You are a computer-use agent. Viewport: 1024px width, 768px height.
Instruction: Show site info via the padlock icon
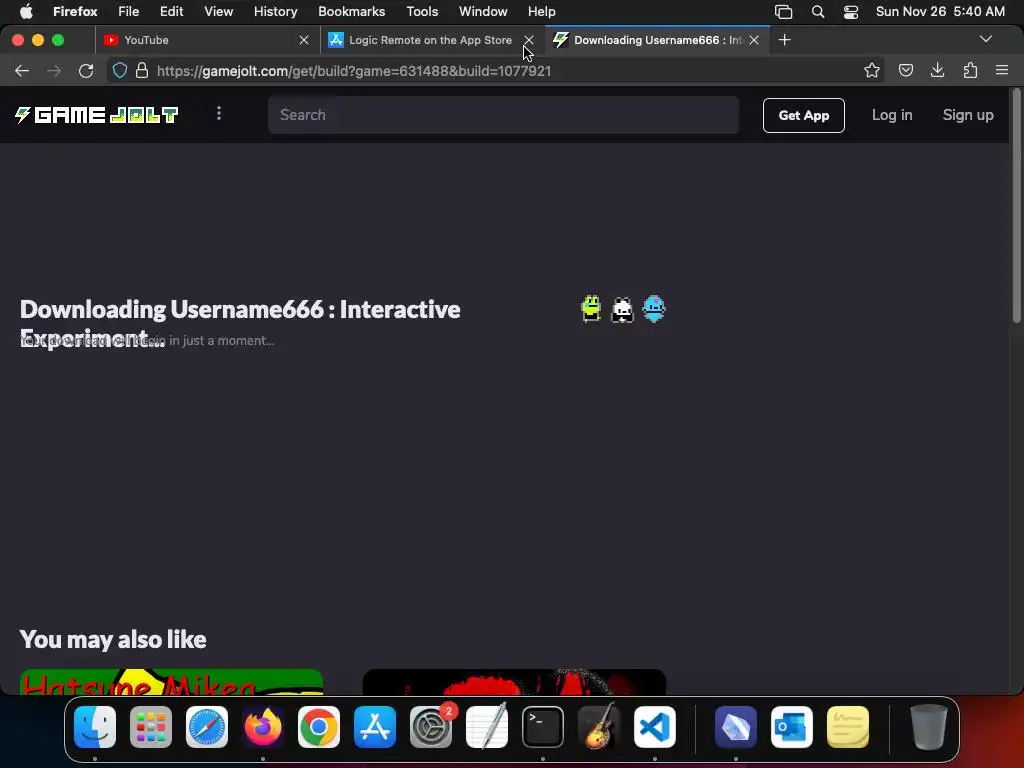[142, 71]
